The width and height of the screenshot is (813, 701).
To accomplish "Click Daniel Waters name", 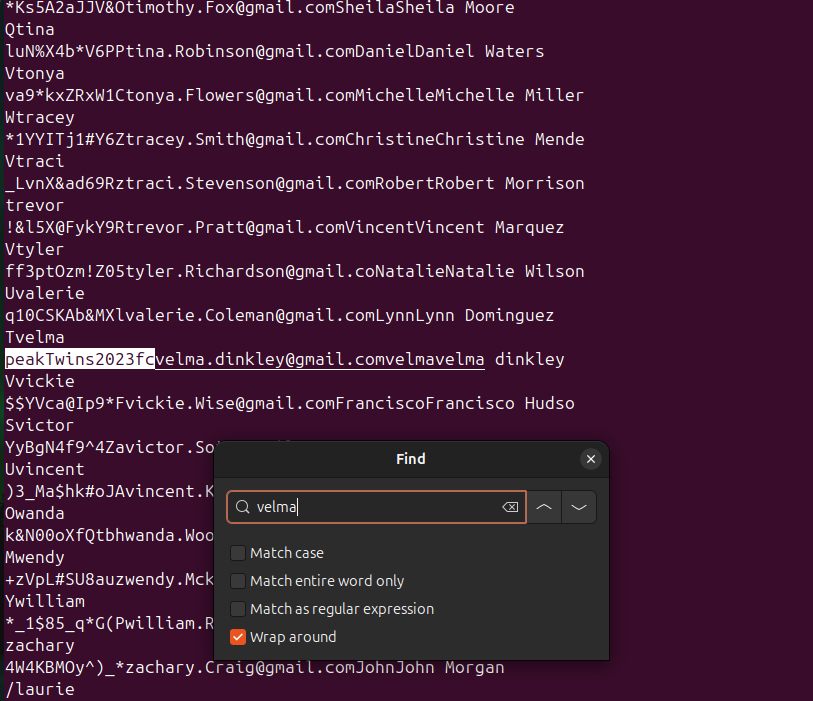I will click(480, 51).
